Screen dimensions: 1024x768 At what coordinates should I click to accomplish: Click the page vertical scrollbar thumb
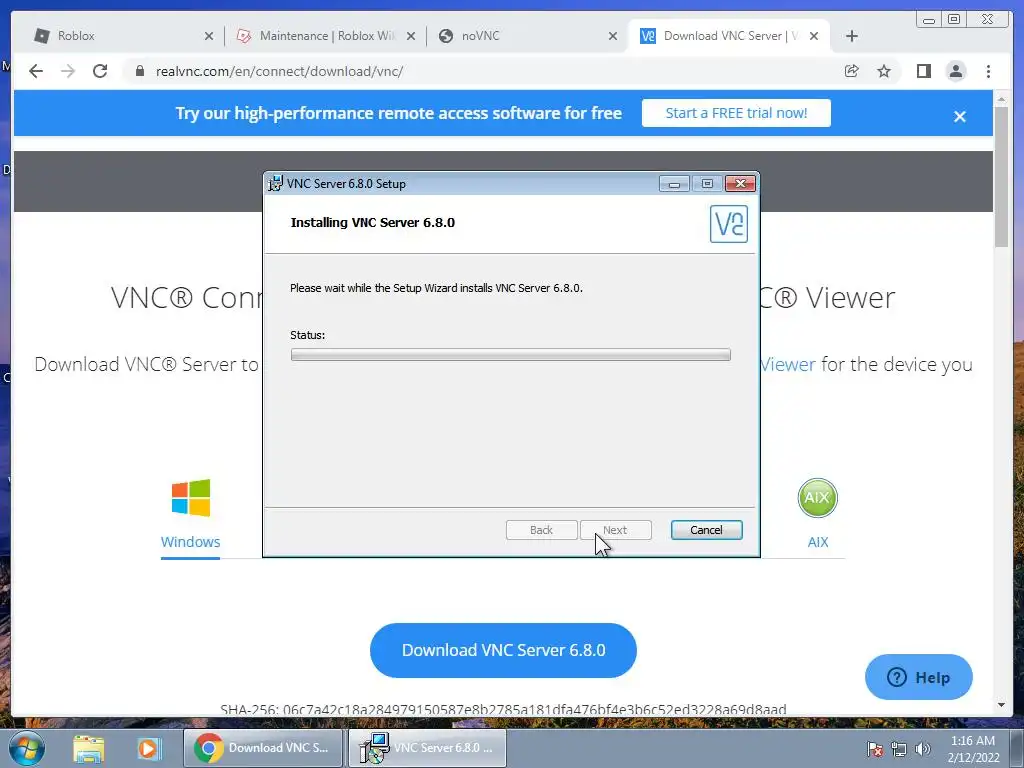(1001, 176)
